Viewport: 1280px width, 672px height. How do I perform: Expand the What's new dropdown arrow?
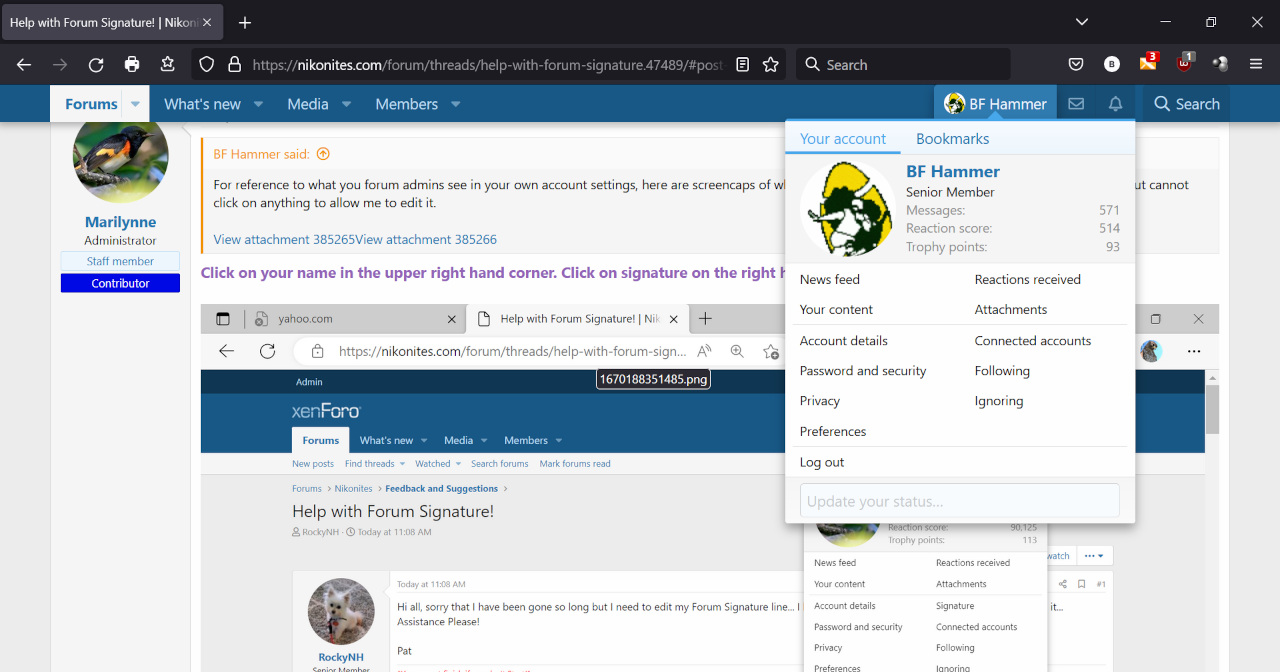(258, 104)
